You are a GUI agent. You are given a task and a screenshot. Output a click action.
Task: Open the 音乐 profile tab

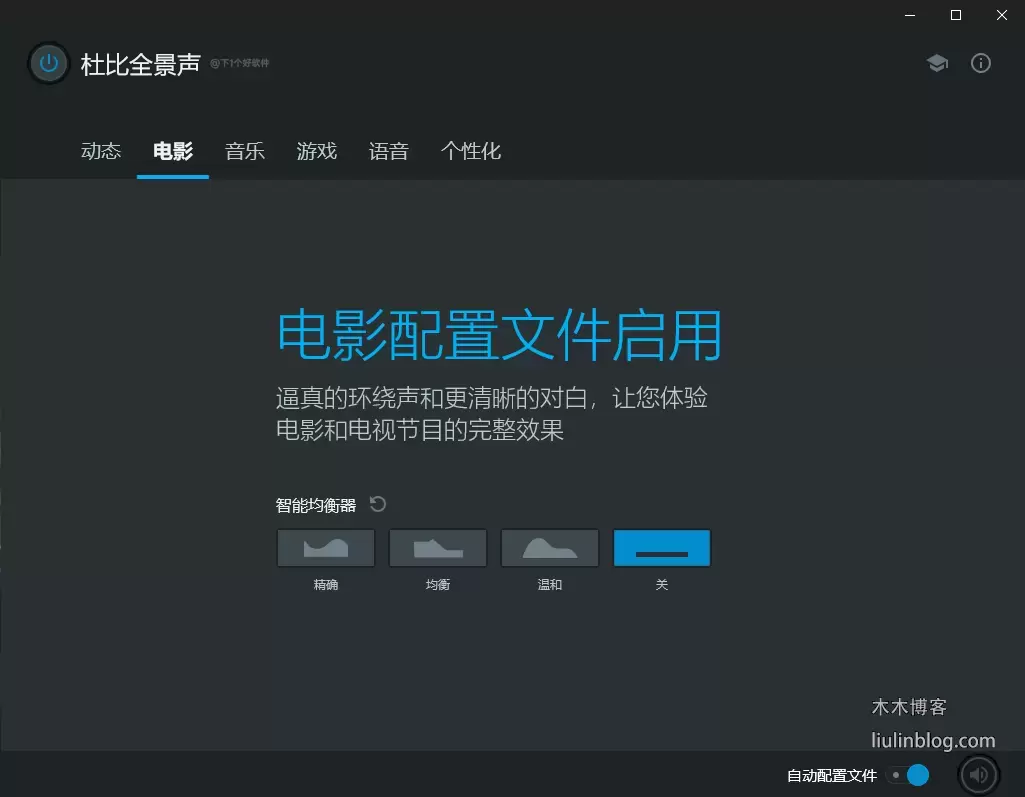coord(245,152)
